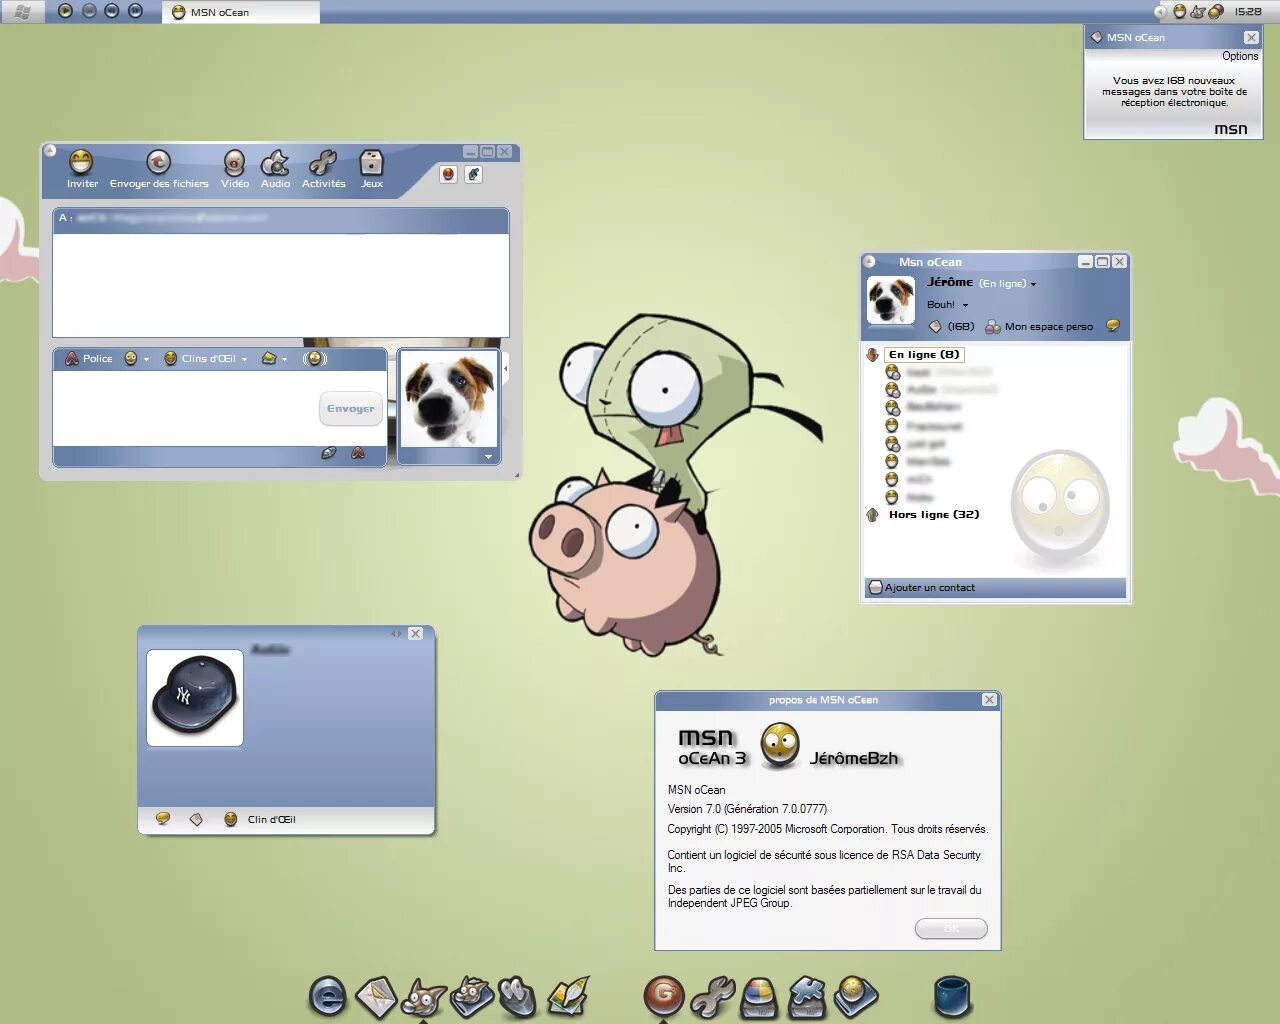Open the blue recycle bin dock icon
Image resolution: width=1280 pixels, height=1024 pixels.
tap(952, 996)
